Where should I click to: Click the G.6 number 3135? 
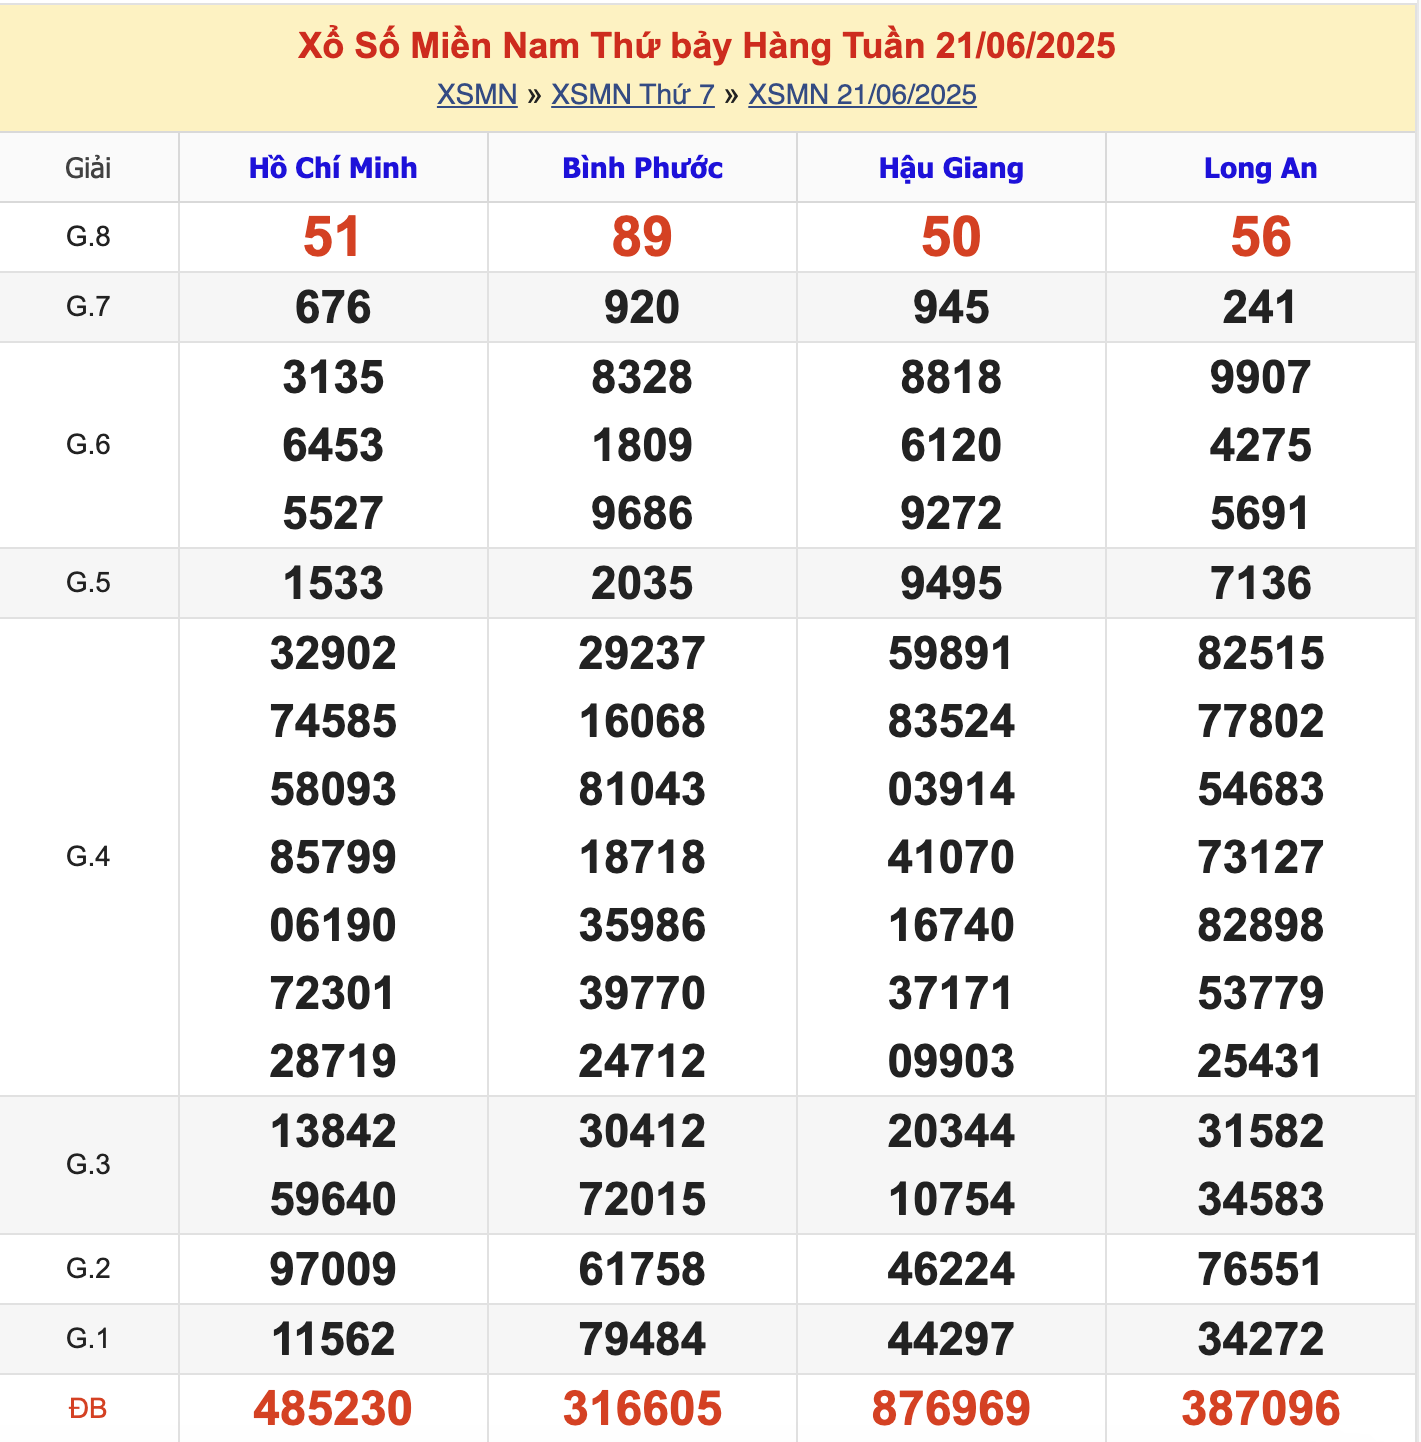[x=333, y=378]
